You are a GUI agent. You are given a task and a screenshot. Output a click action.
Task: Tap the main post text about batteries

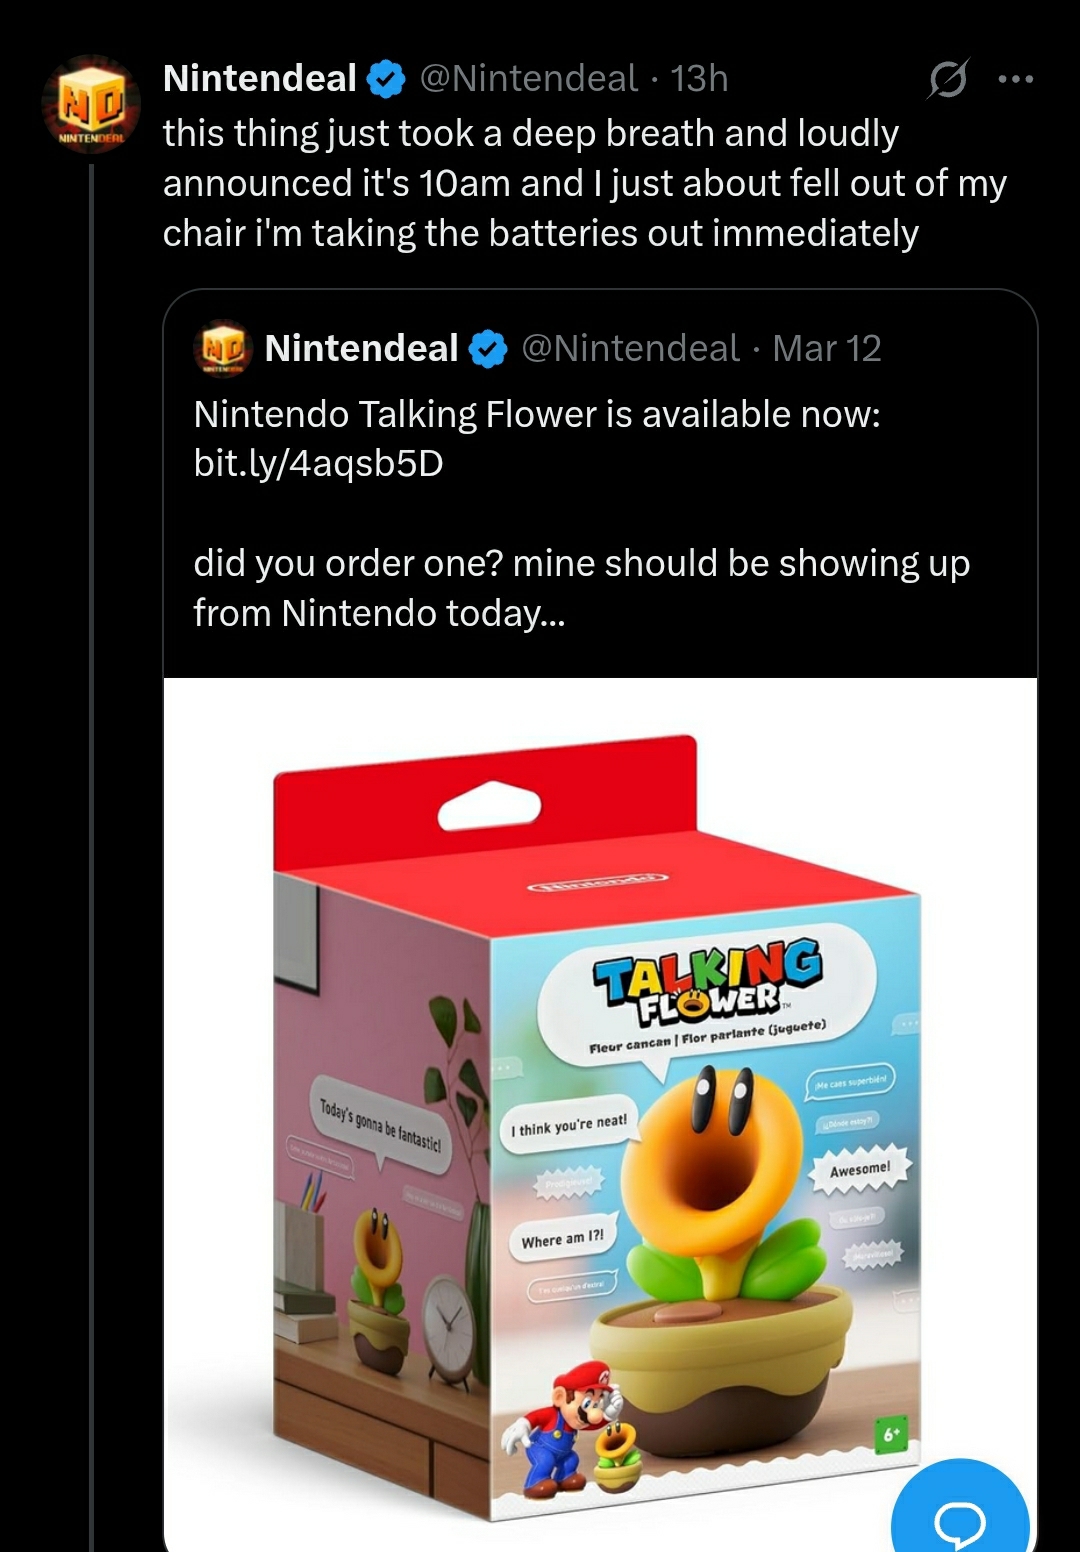[x=584, y=183]
